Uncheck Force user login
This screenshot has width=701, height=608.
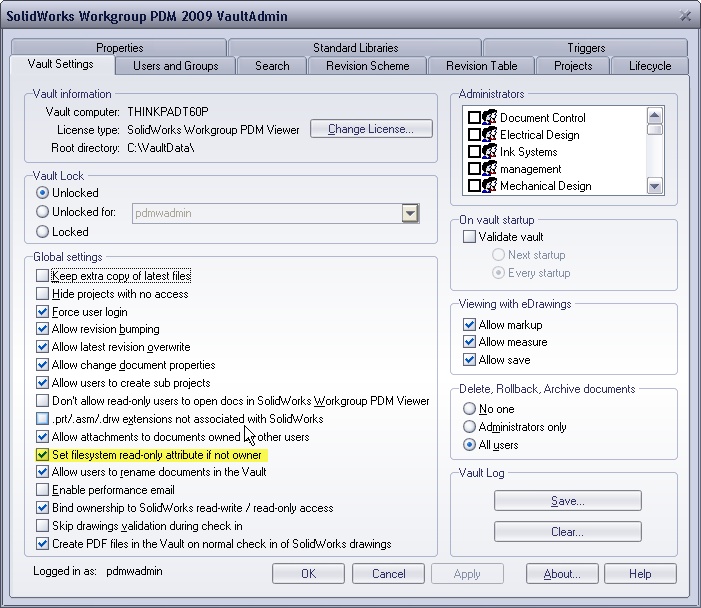pyautogui.click(x=42, y=312)
